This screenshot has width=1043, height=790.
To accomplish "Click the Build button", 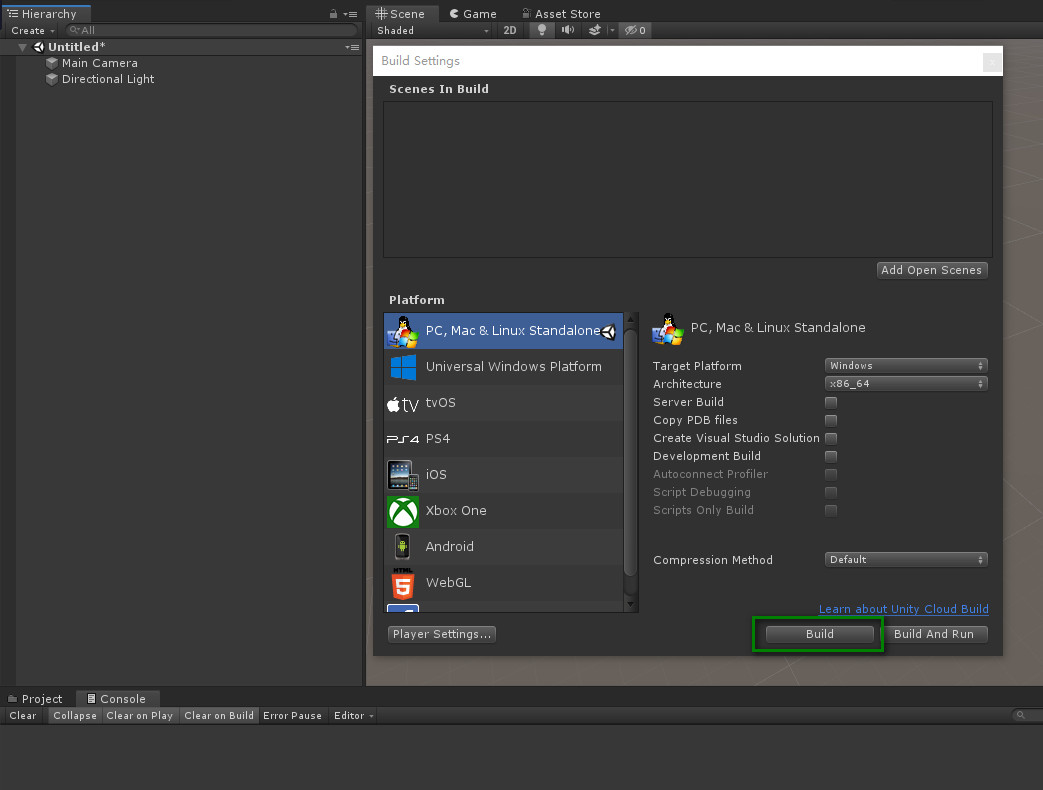I will pos(820,634).
